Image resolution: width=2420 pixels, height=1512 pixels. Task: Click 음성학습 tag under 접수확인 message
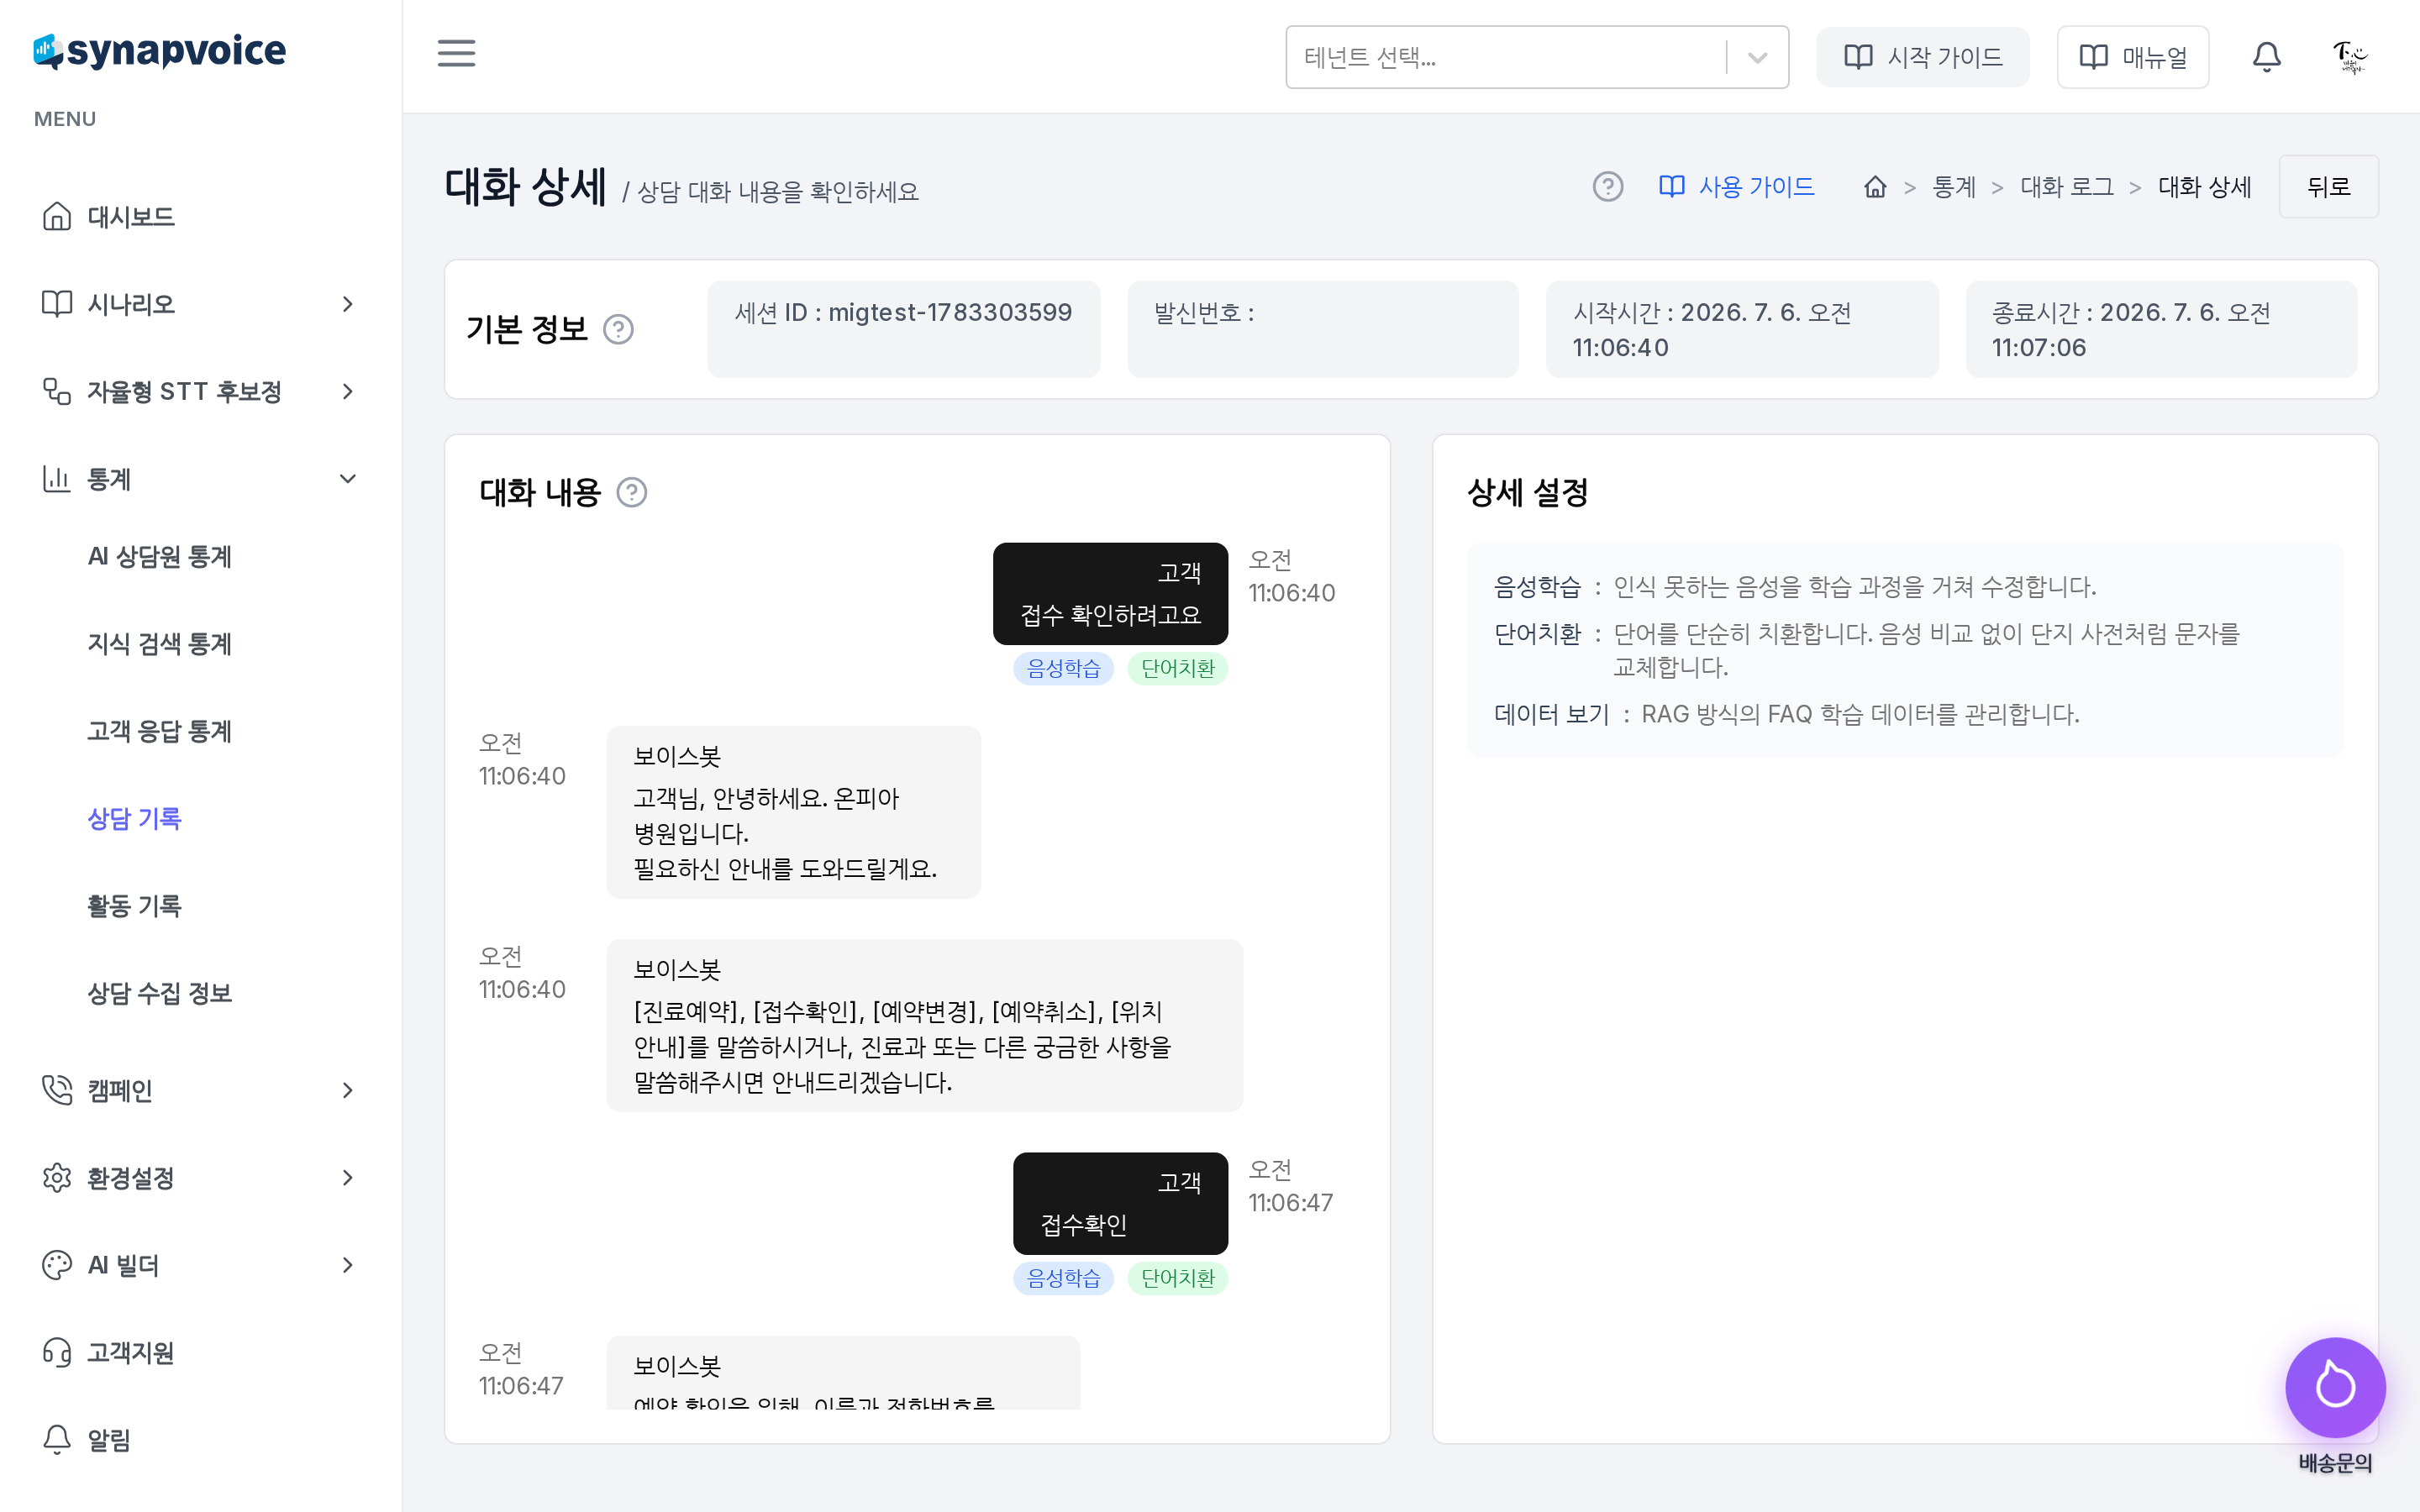pos(1063,1278)
